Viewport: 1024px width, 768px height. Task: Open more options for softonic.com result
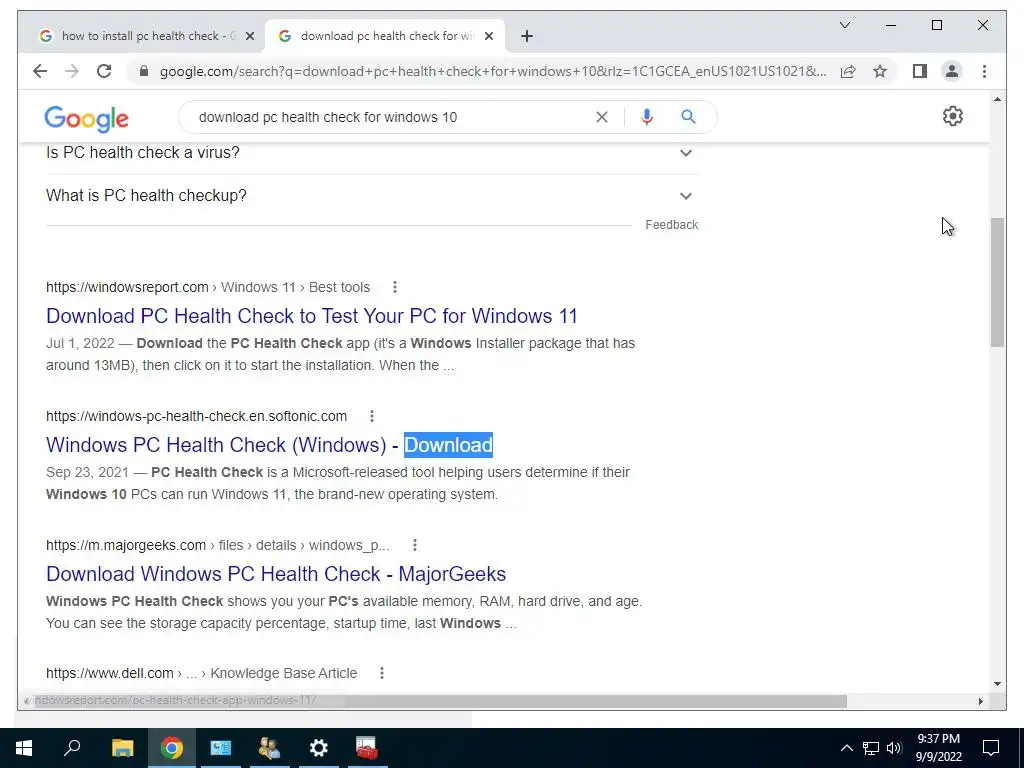pyautogui.click(x=372, y=416)
